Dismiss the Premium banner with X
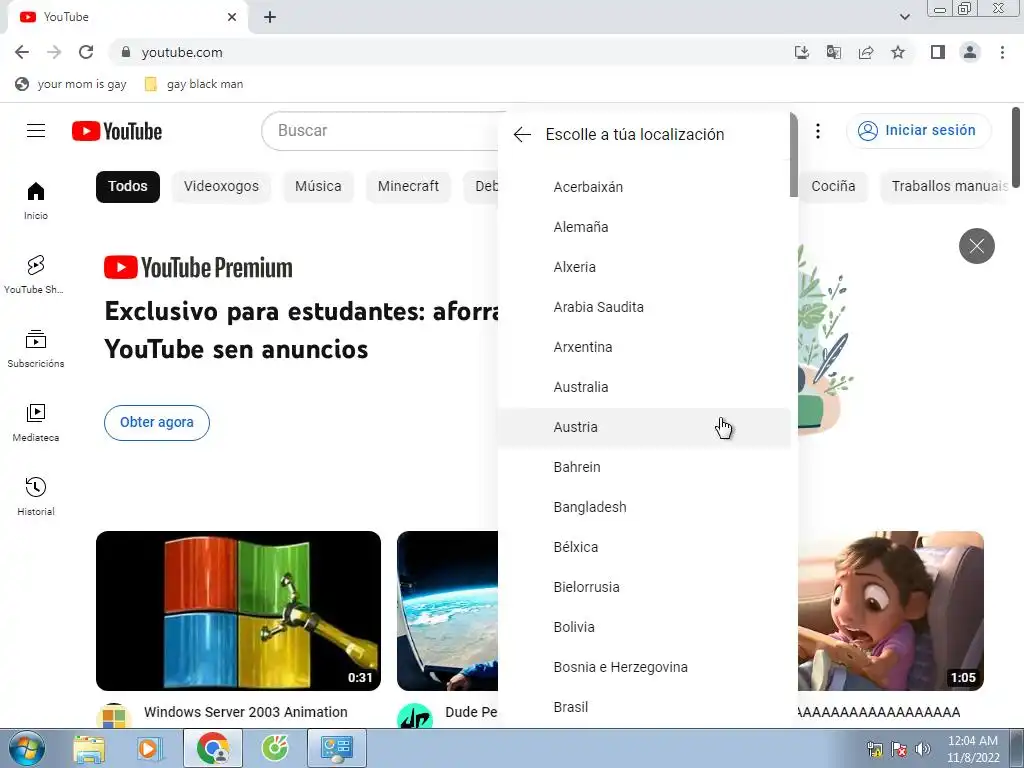This screenshot has width=1024, height=768. (x=976, y=246)
